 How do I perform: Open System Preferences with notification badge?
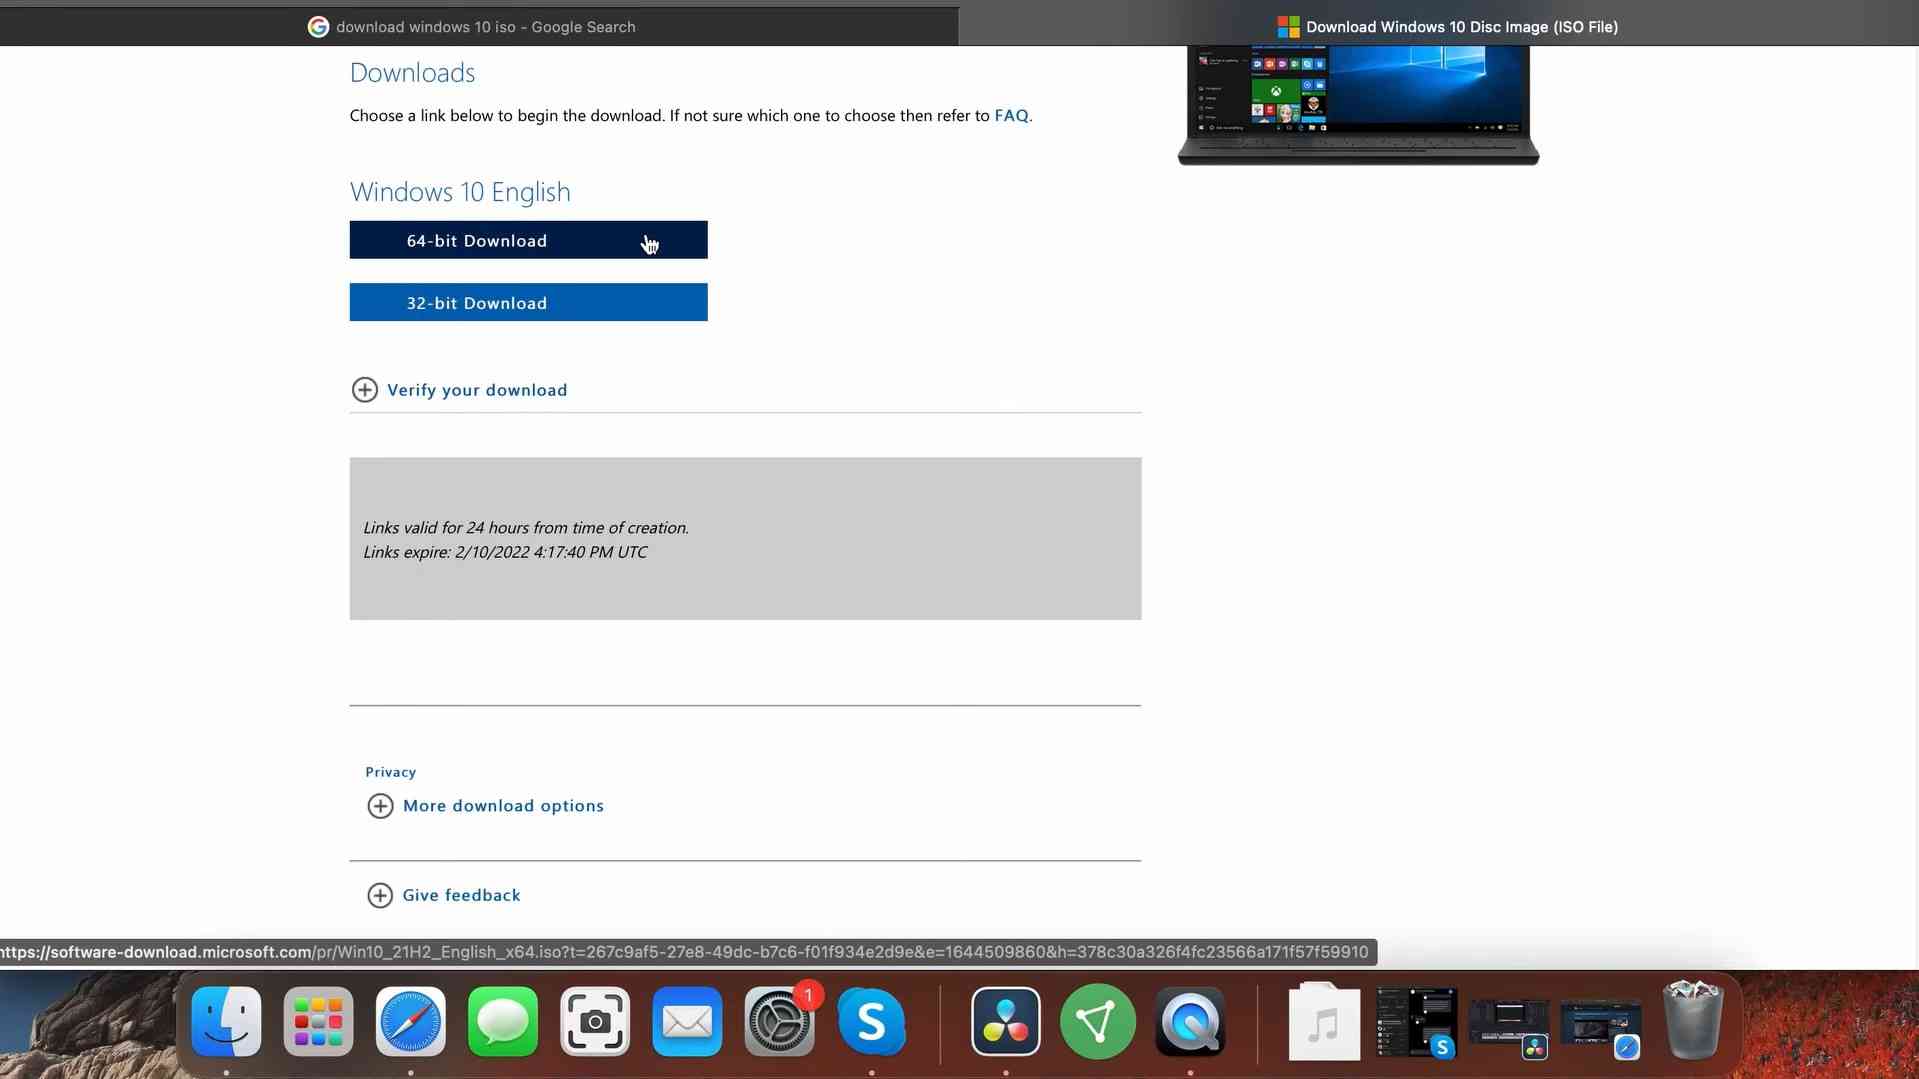779,1022
